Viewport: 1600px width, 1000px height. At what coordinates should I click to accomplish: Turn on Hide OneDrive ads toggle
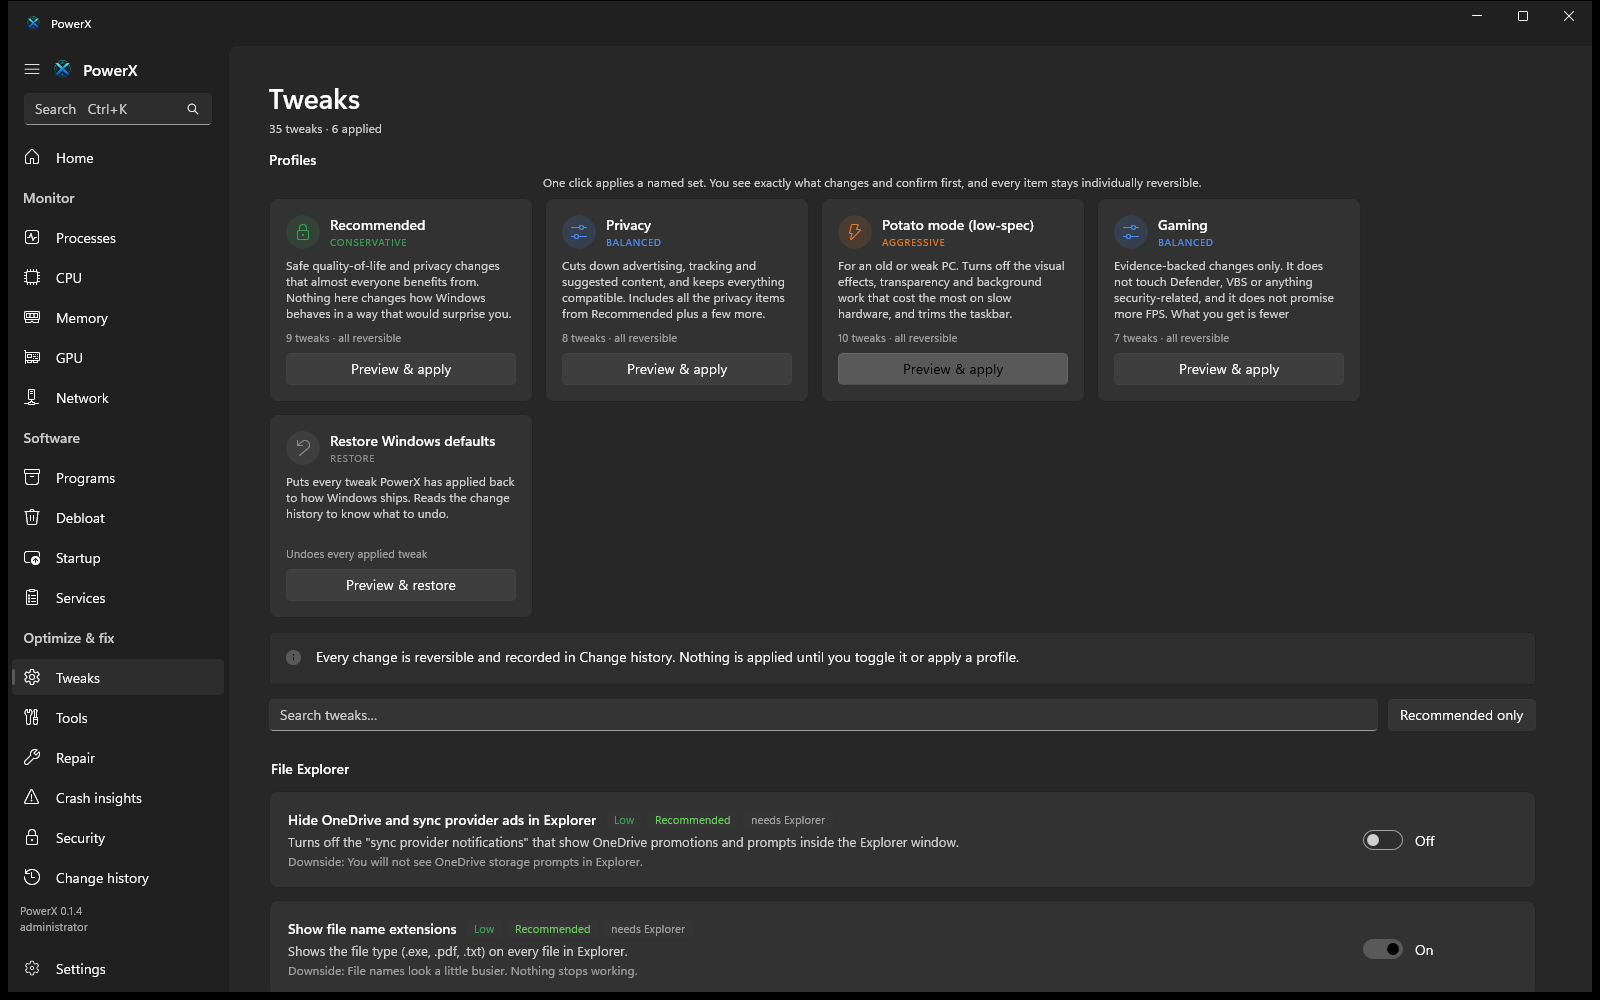point(1383,841)
